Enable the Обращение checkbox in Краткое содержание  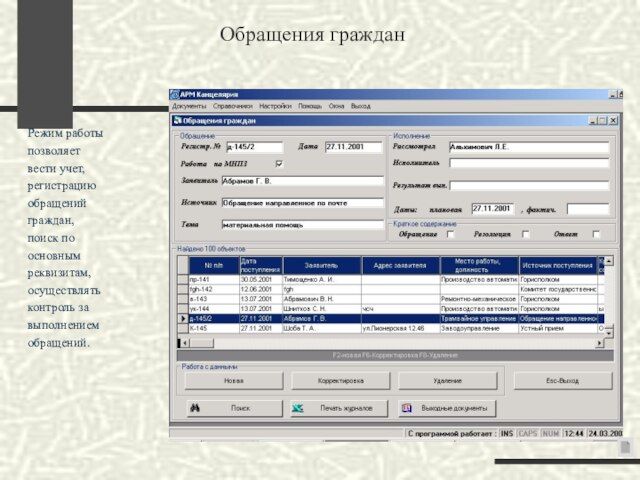451,234
